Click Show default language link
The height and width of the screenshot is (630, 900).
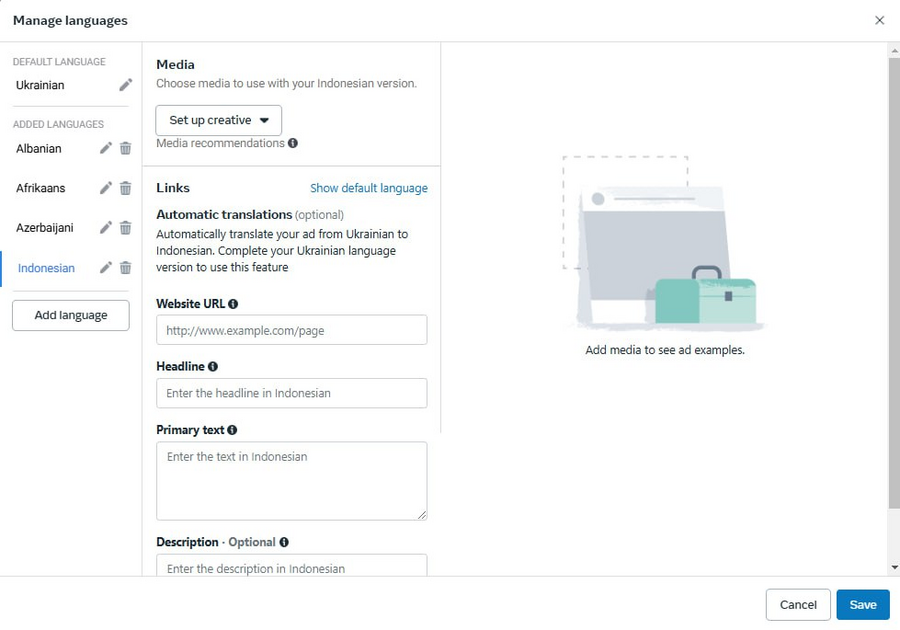pyautogui.click(x=368, y=188)
